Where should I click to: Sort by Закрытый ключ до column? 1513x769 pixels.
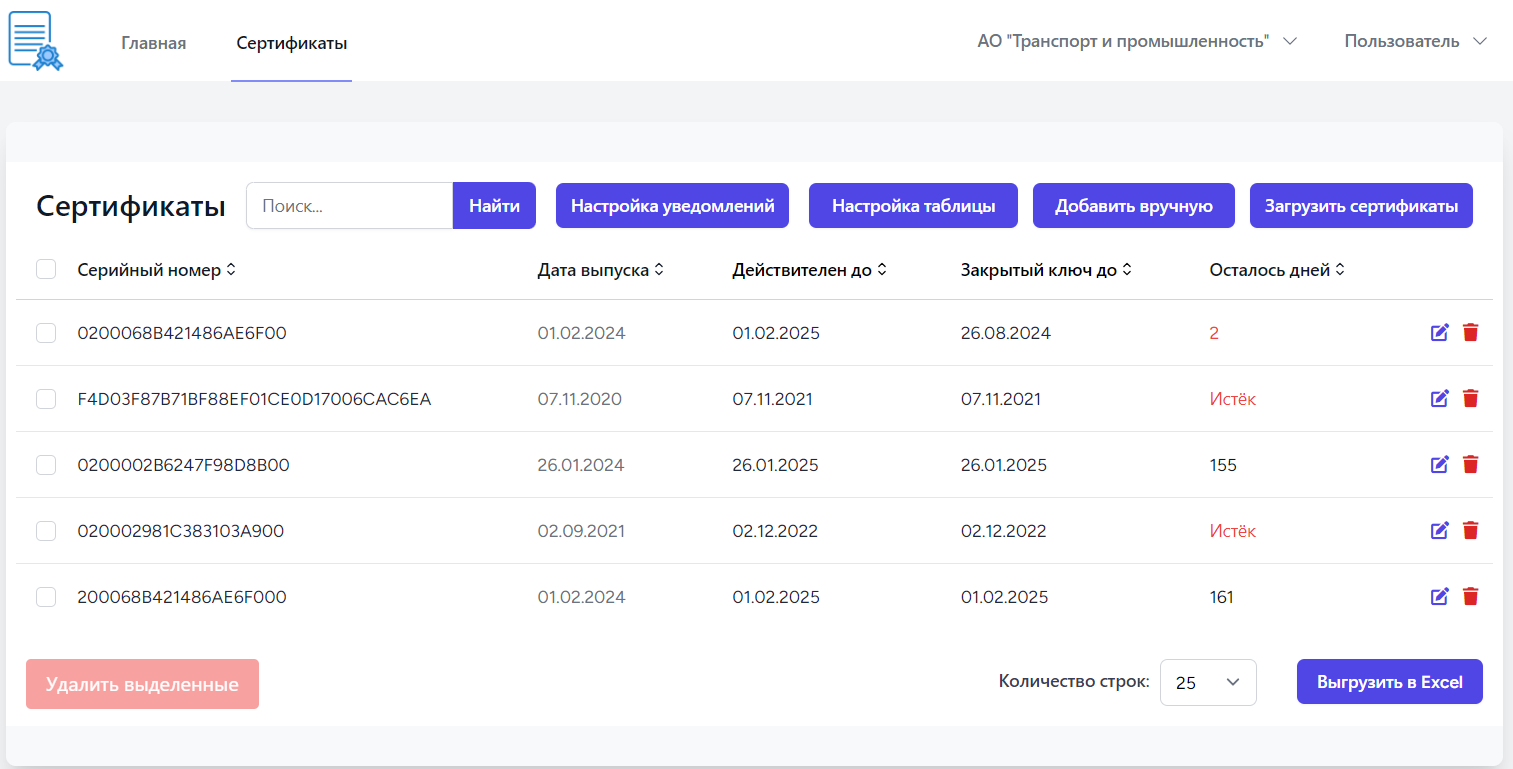coord(1046,270)
